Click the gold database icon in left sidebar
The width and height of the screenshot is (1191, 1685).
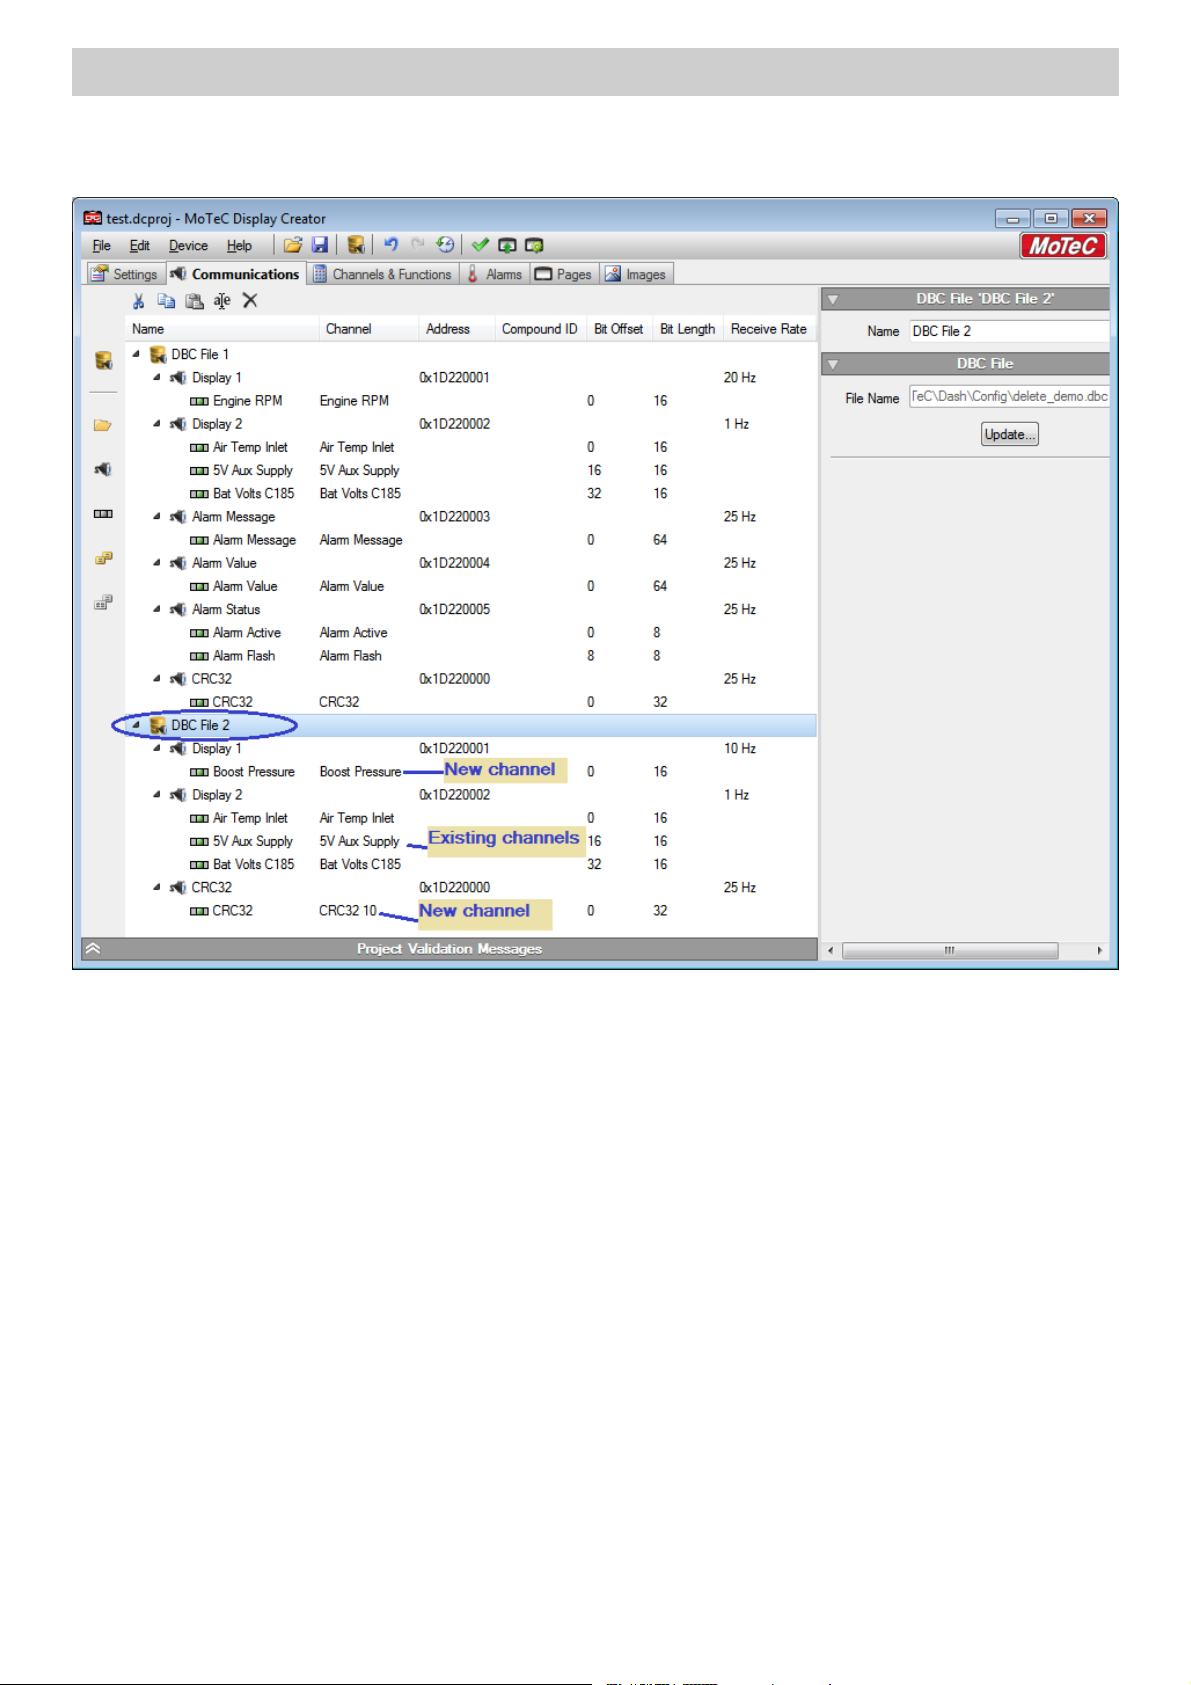(x=103, y=361)
